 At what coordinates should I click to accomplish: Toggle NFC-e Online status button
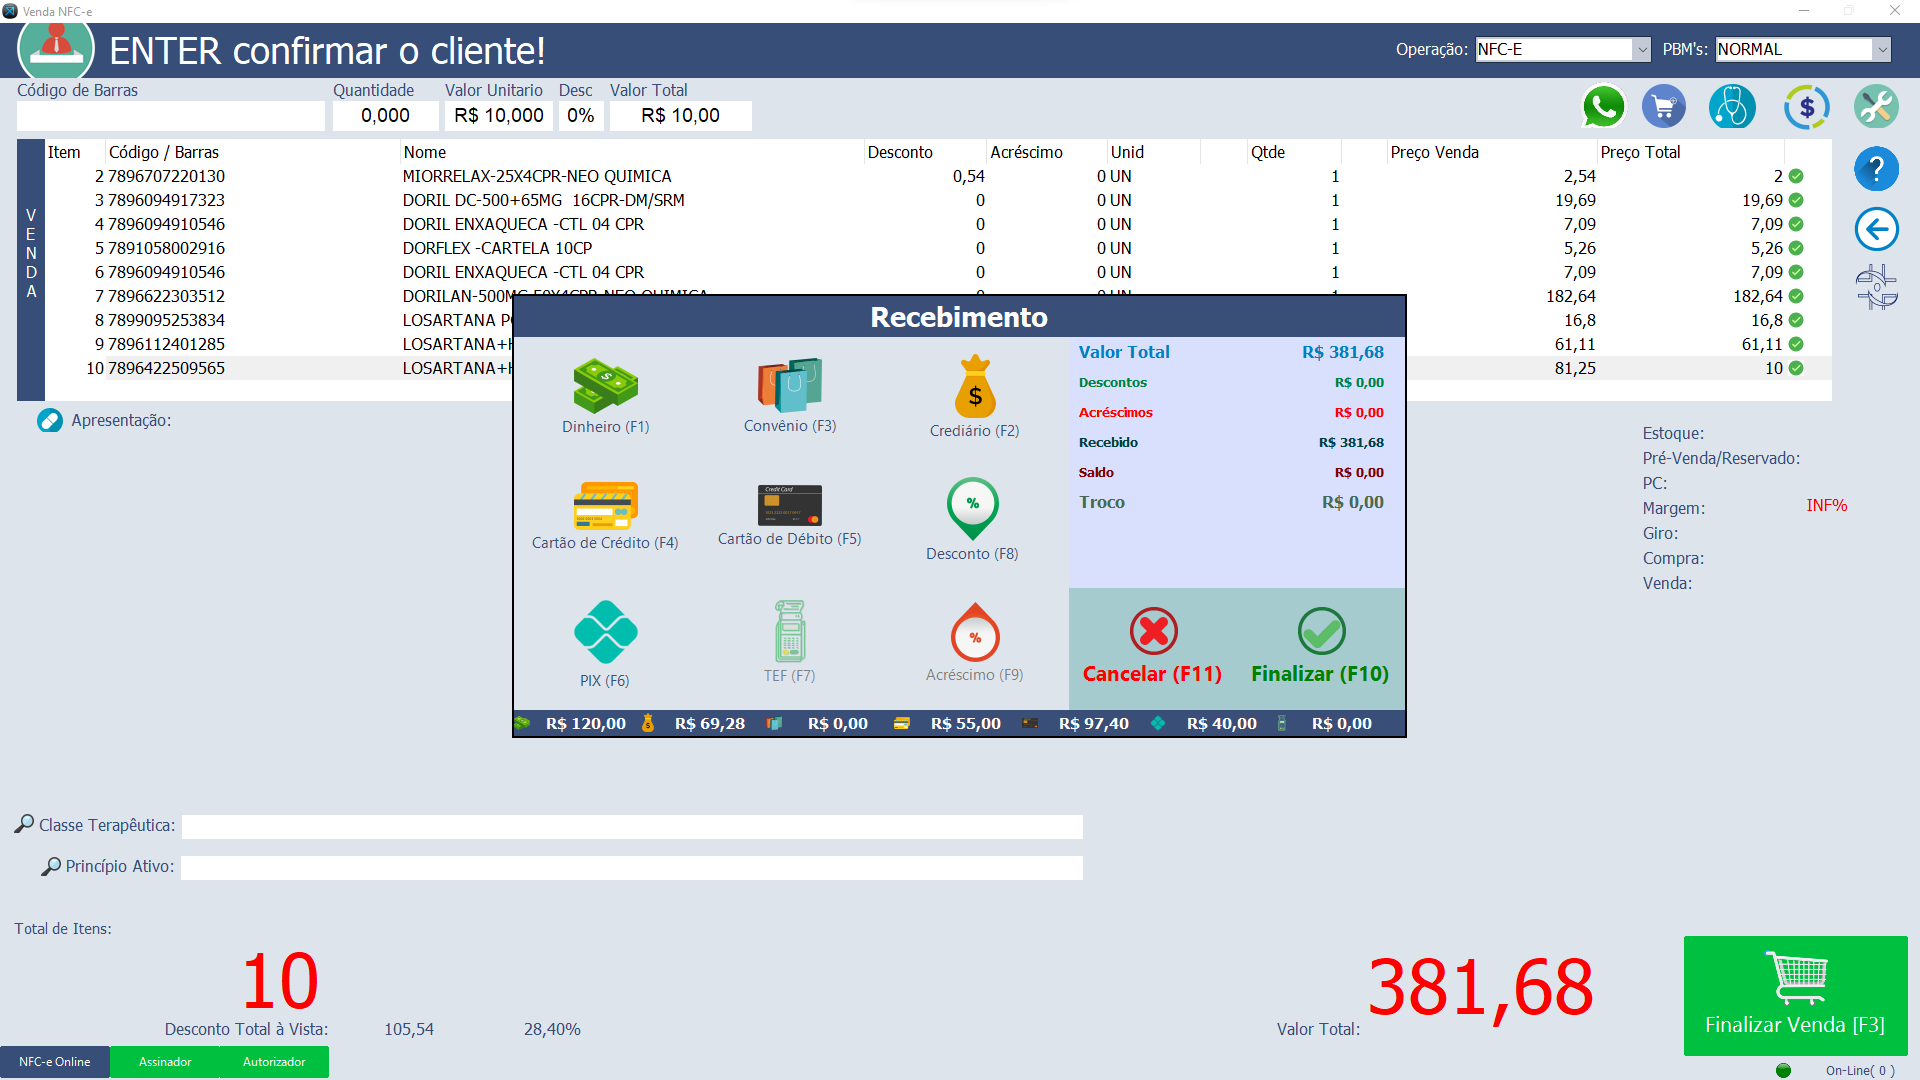point(55,1062)
